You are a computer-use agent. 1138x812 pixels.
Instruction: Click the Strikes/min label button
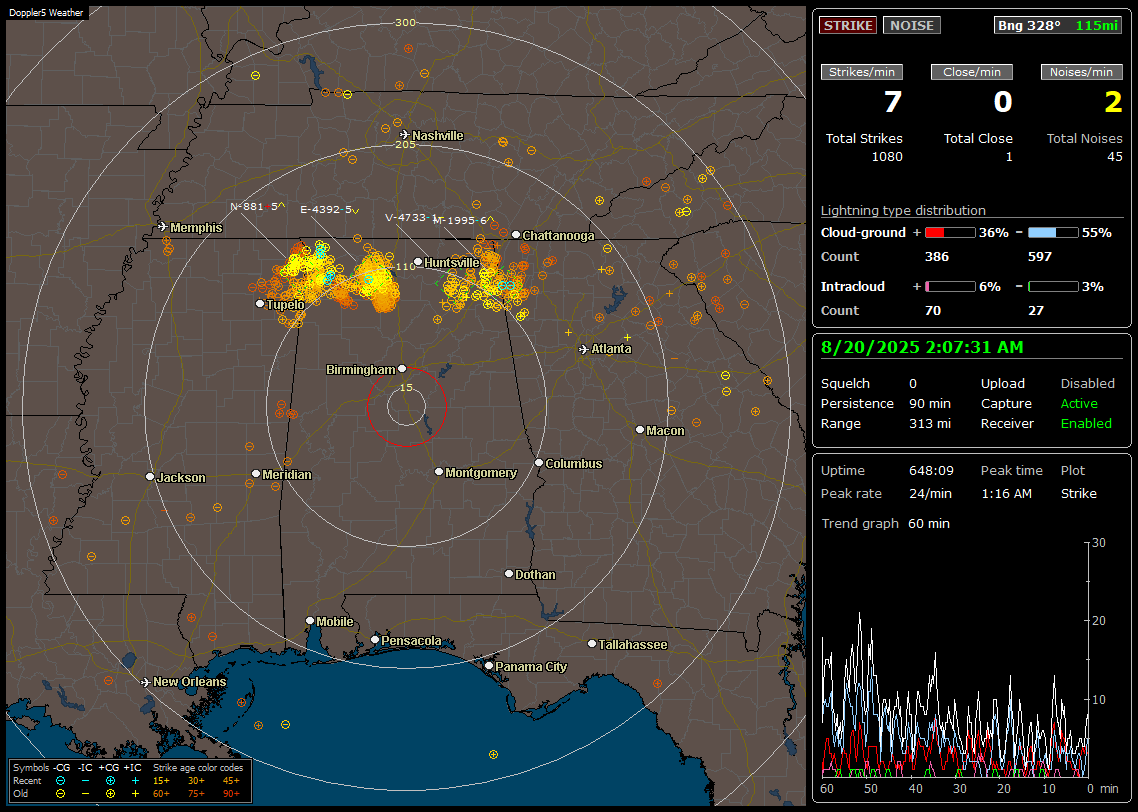[x=862, y=72]
